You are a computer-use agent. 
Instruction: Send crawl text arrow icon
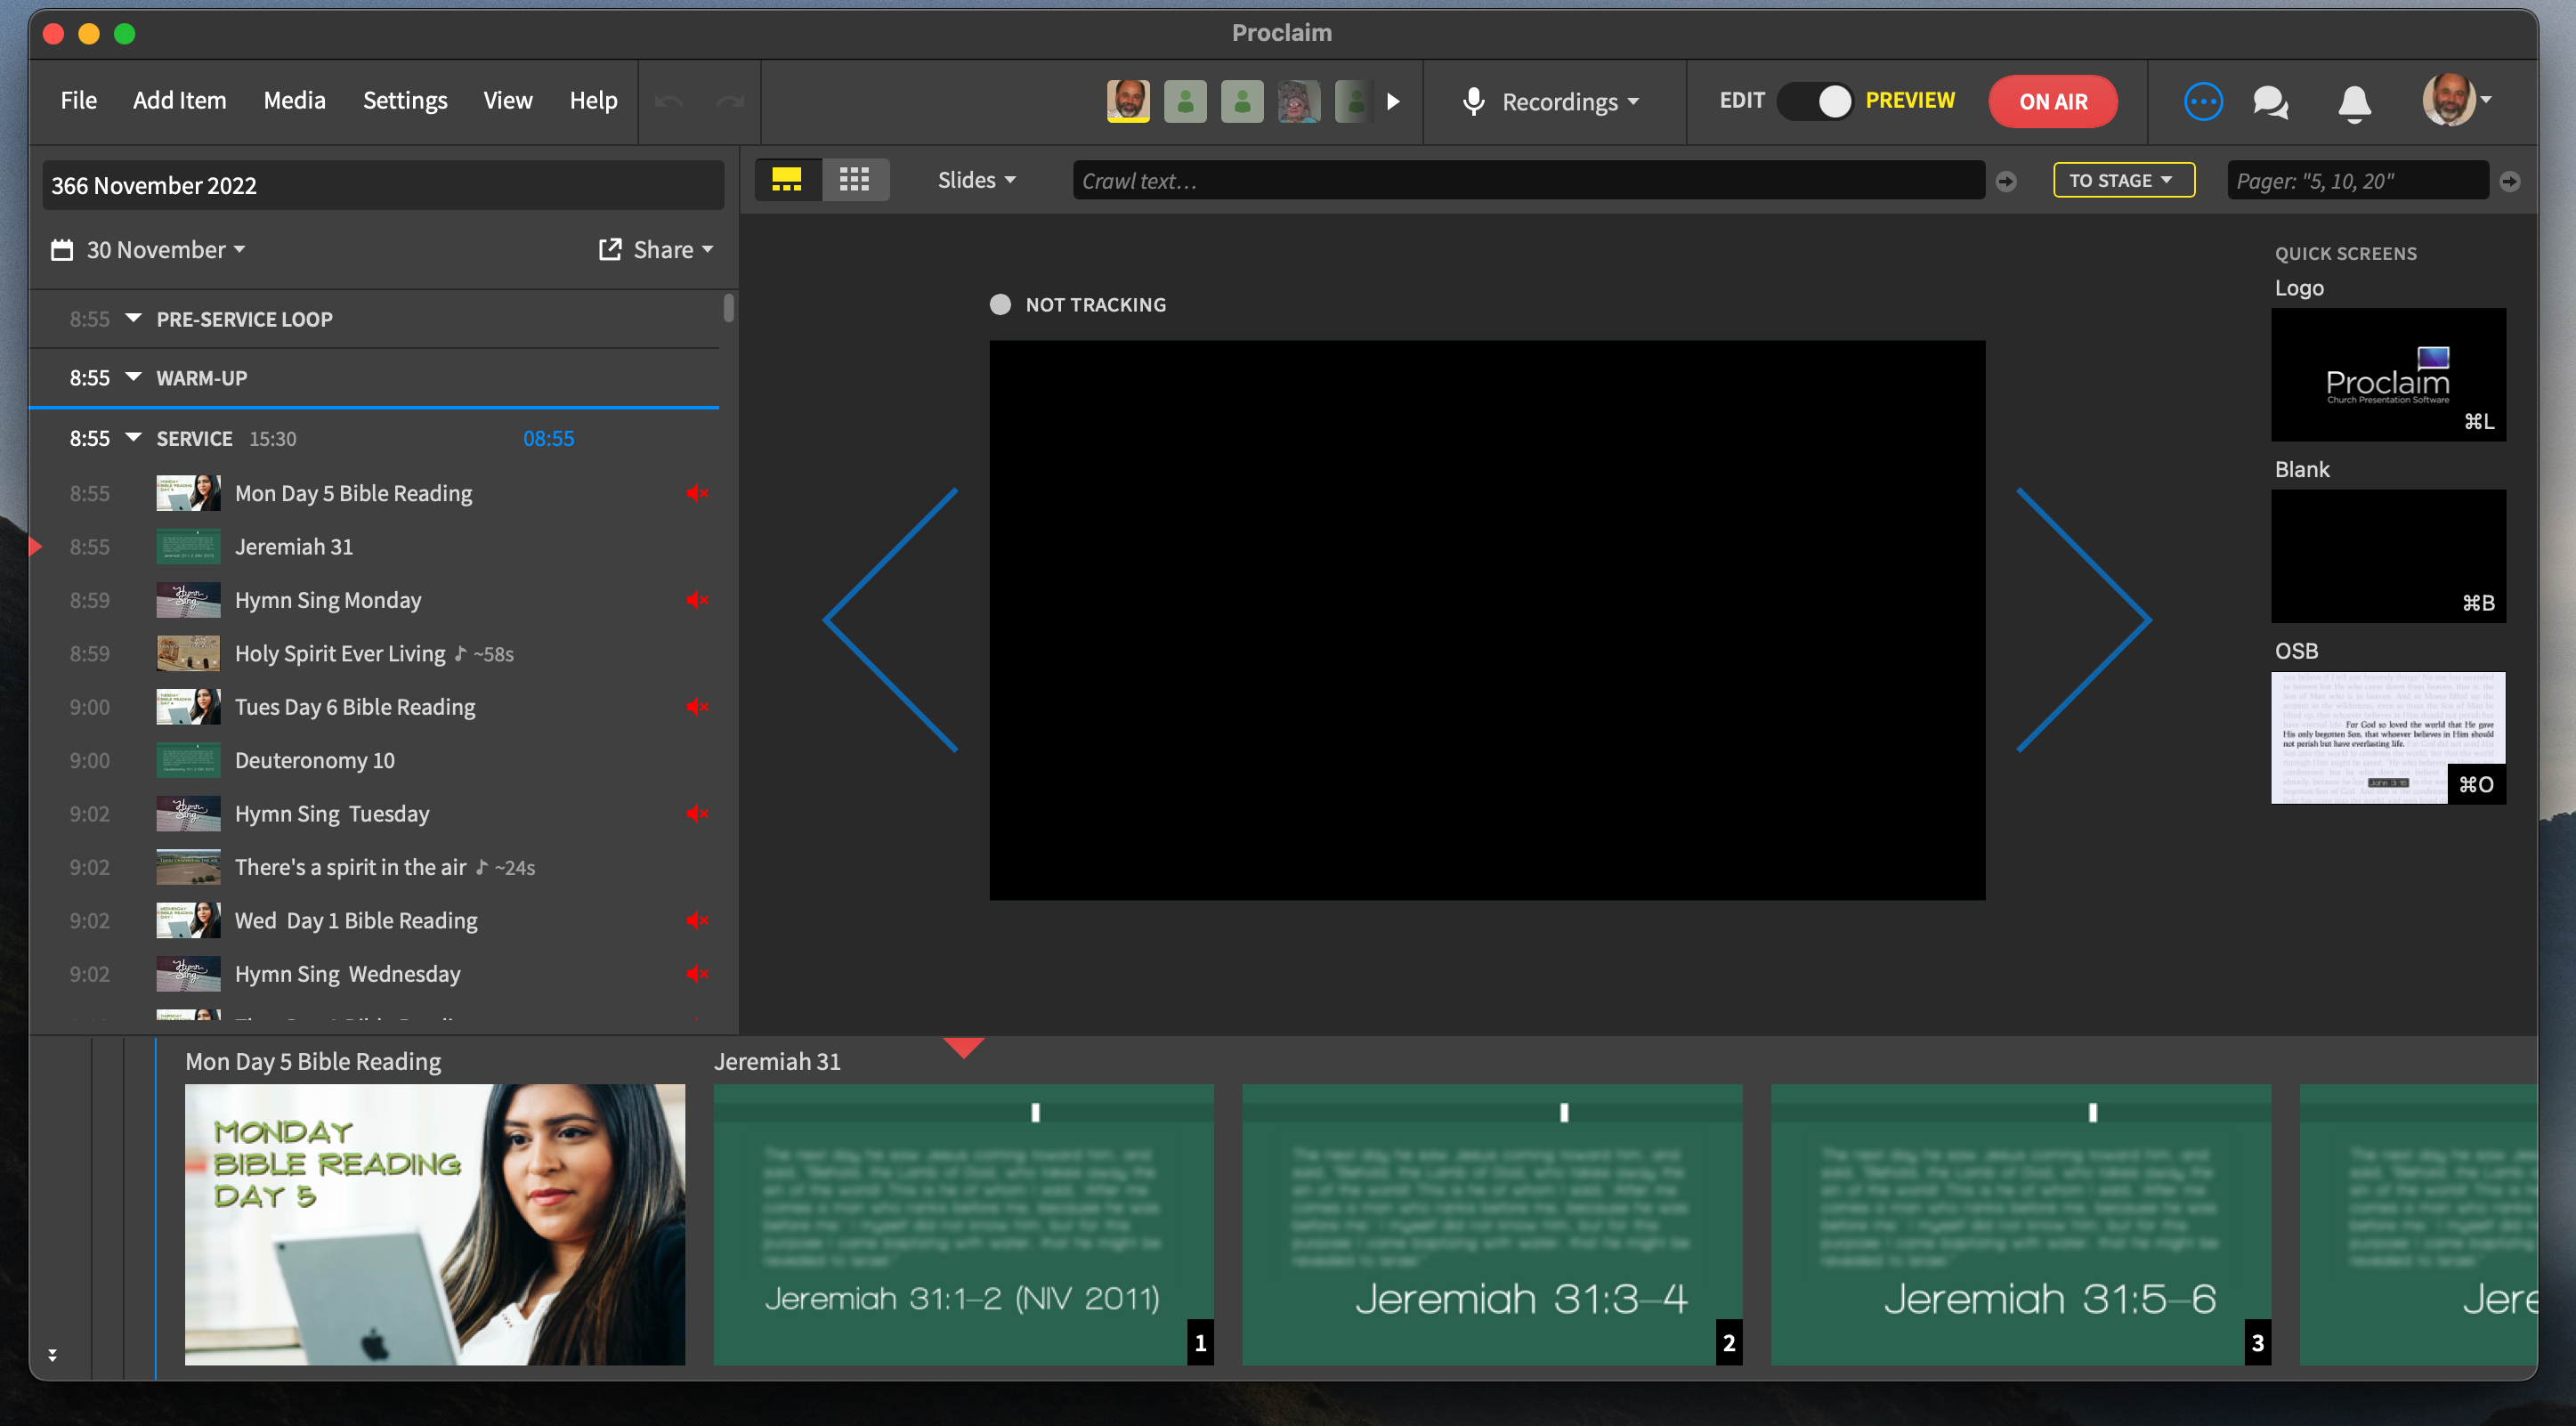tap(2006, 181)
